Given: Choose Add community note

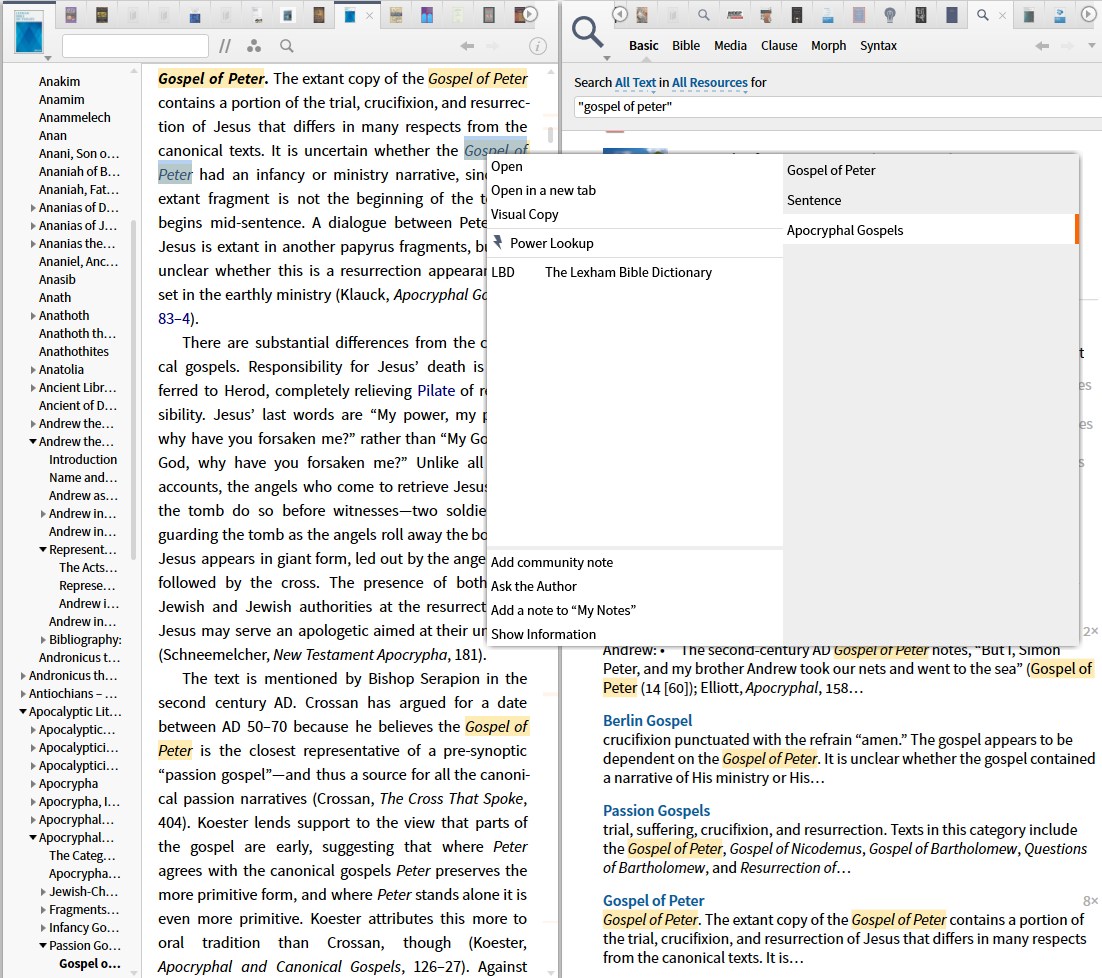Looking at the screenshot, I should pos(552,563).
